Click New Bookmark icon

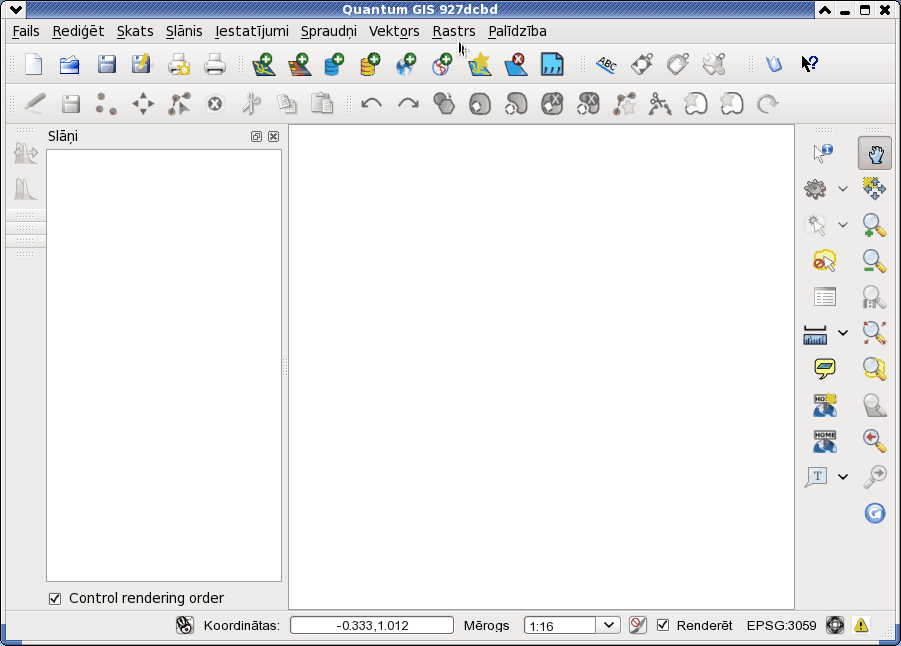(x=825, y=405)
